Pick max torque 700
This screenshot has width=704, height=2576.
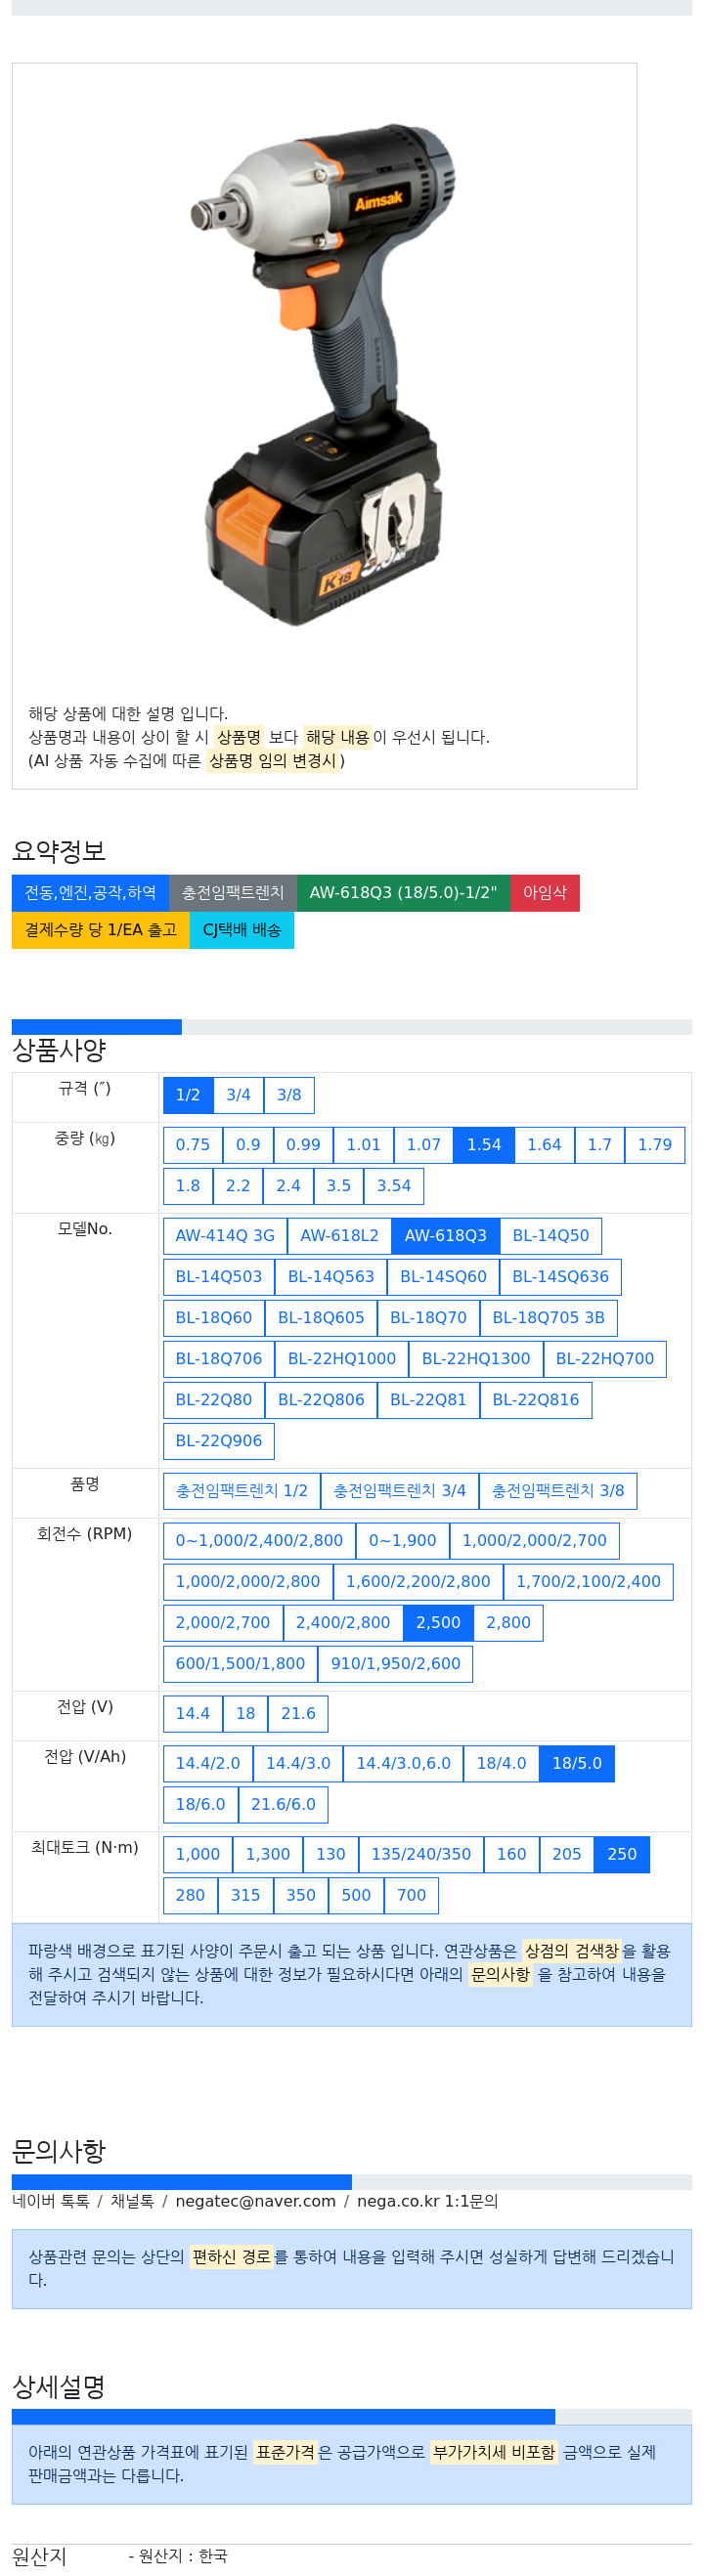click(411, 1896)
